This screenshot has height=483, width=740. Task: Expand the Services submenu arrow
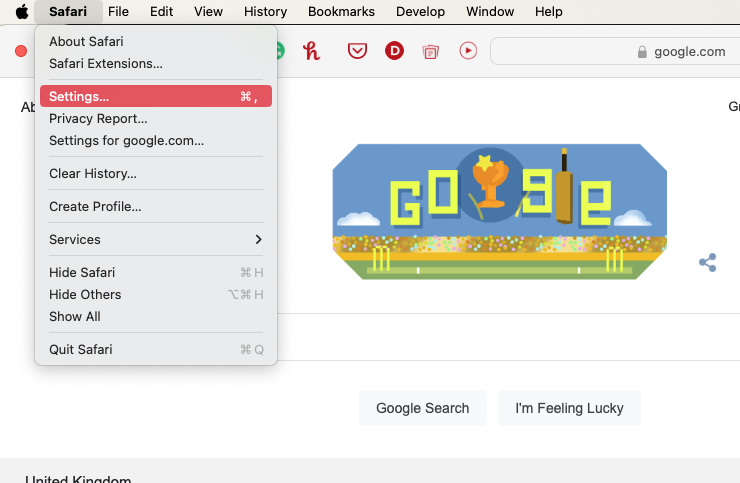tap(258, 239)
